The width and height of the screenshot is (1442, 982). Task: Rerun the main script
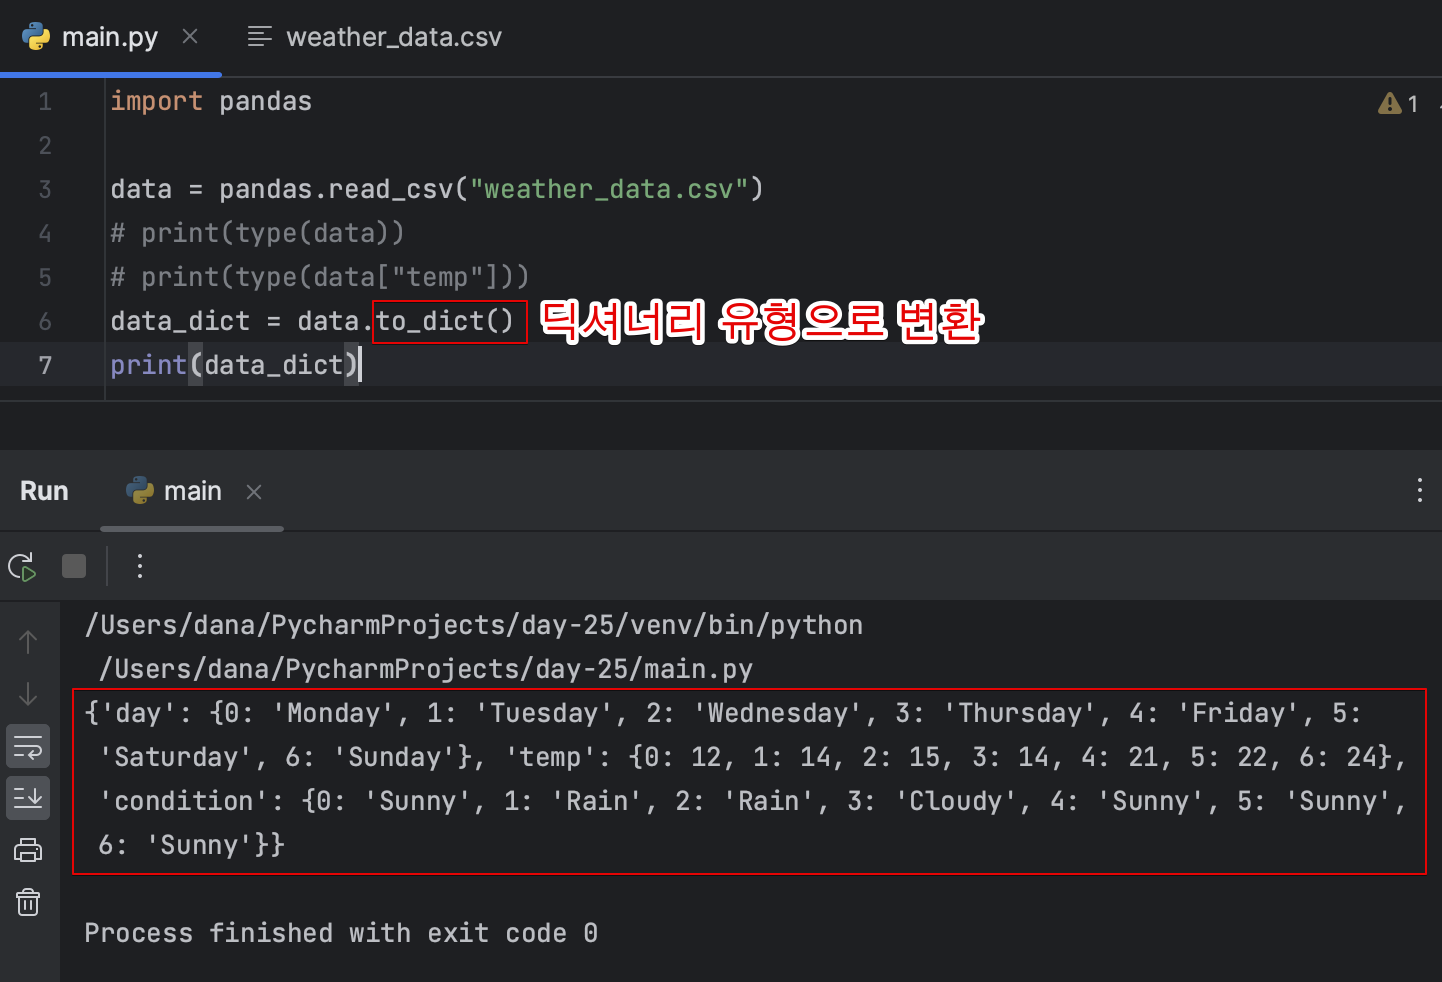point(22,567)
